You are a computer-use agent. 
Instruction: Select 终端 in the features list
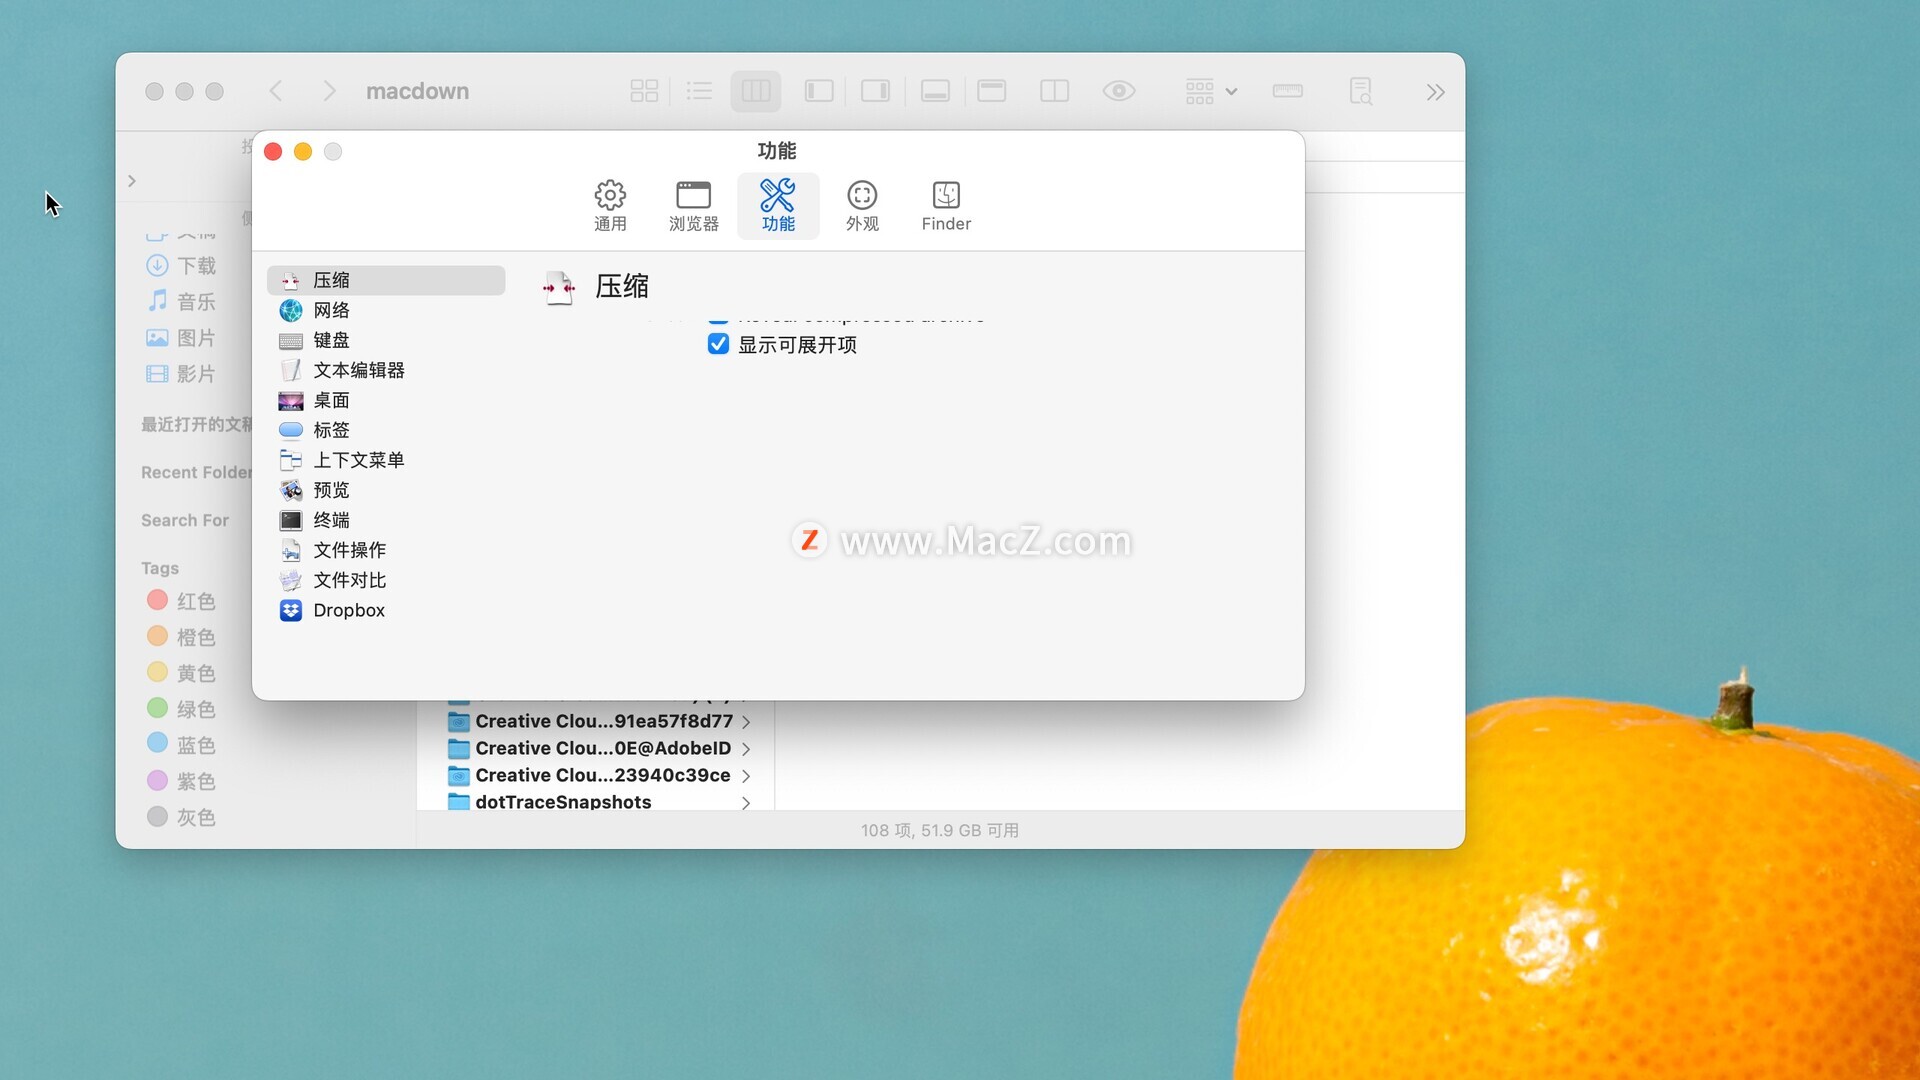[x=386, y=520]
